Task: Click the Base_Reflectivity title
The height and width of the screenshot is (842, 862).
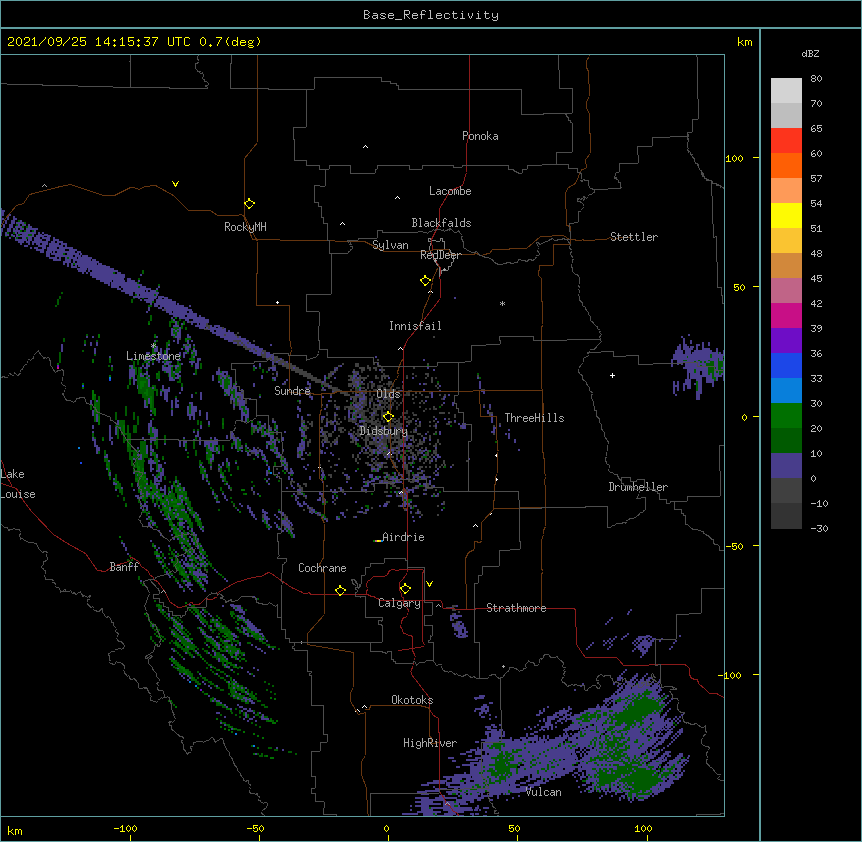Action: pos(431,15)
